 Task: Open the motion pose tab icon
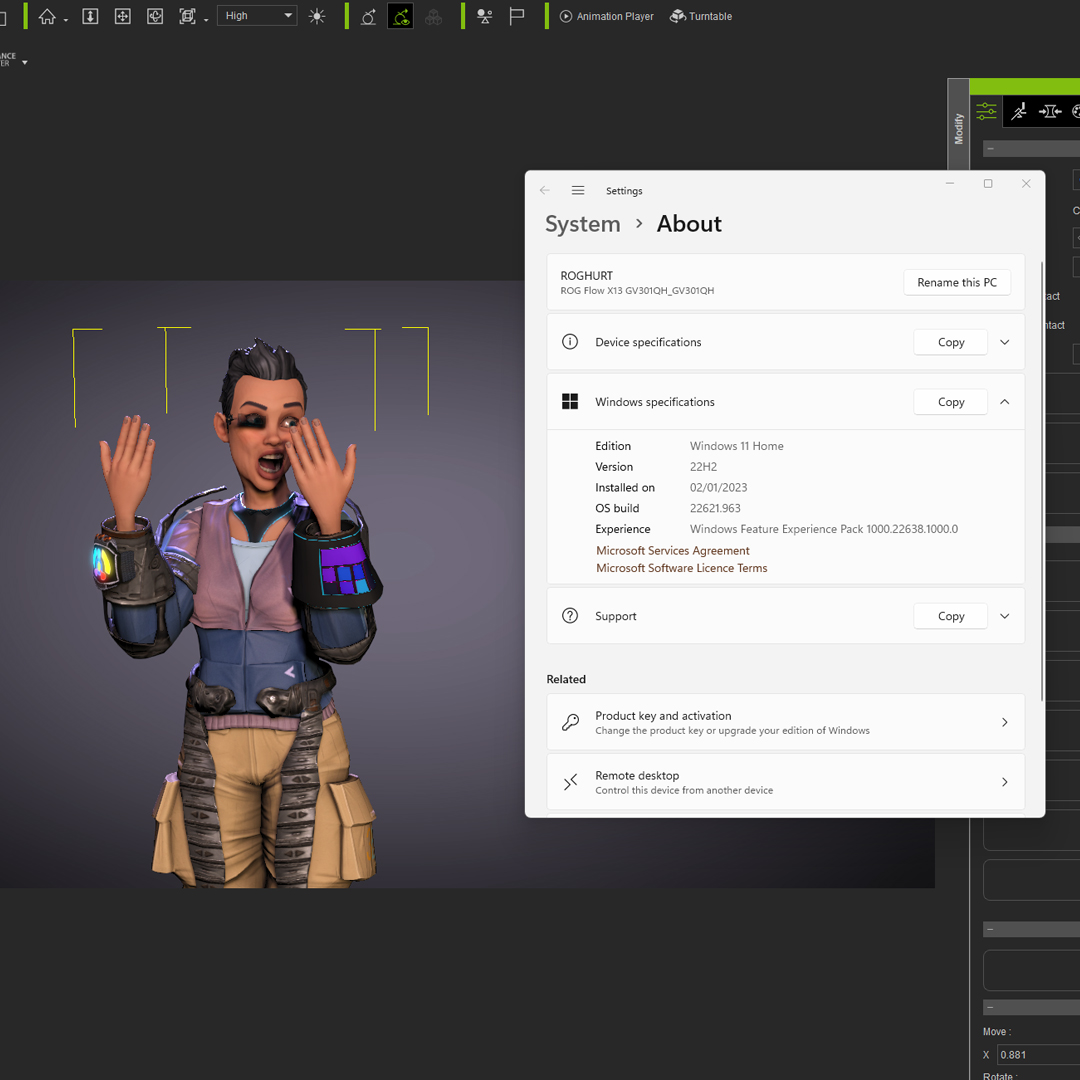click(x=1019, y=111)
